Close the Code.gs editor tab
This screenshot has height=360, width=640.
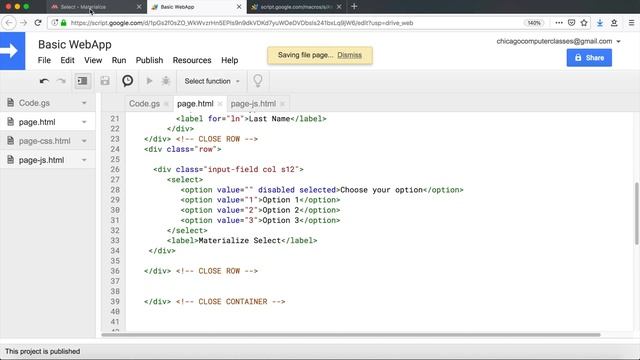166,104
